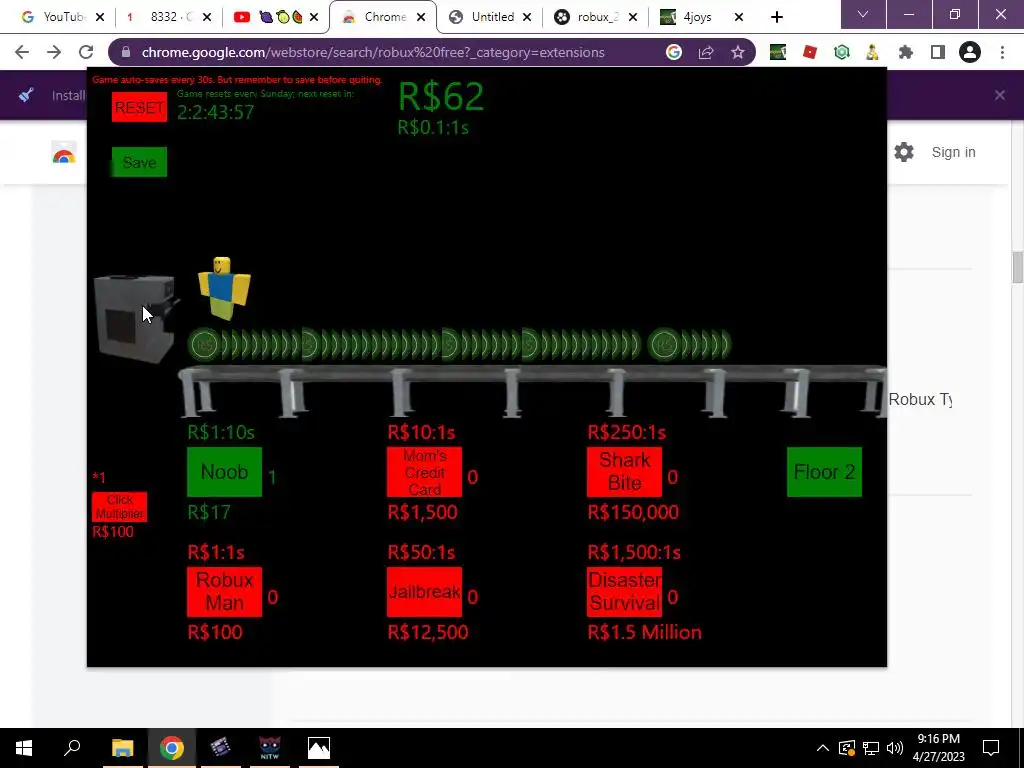Buy the Disaster Survival upgrade
The width and height of the screenshot is (1024, 768).
point(624,592)
